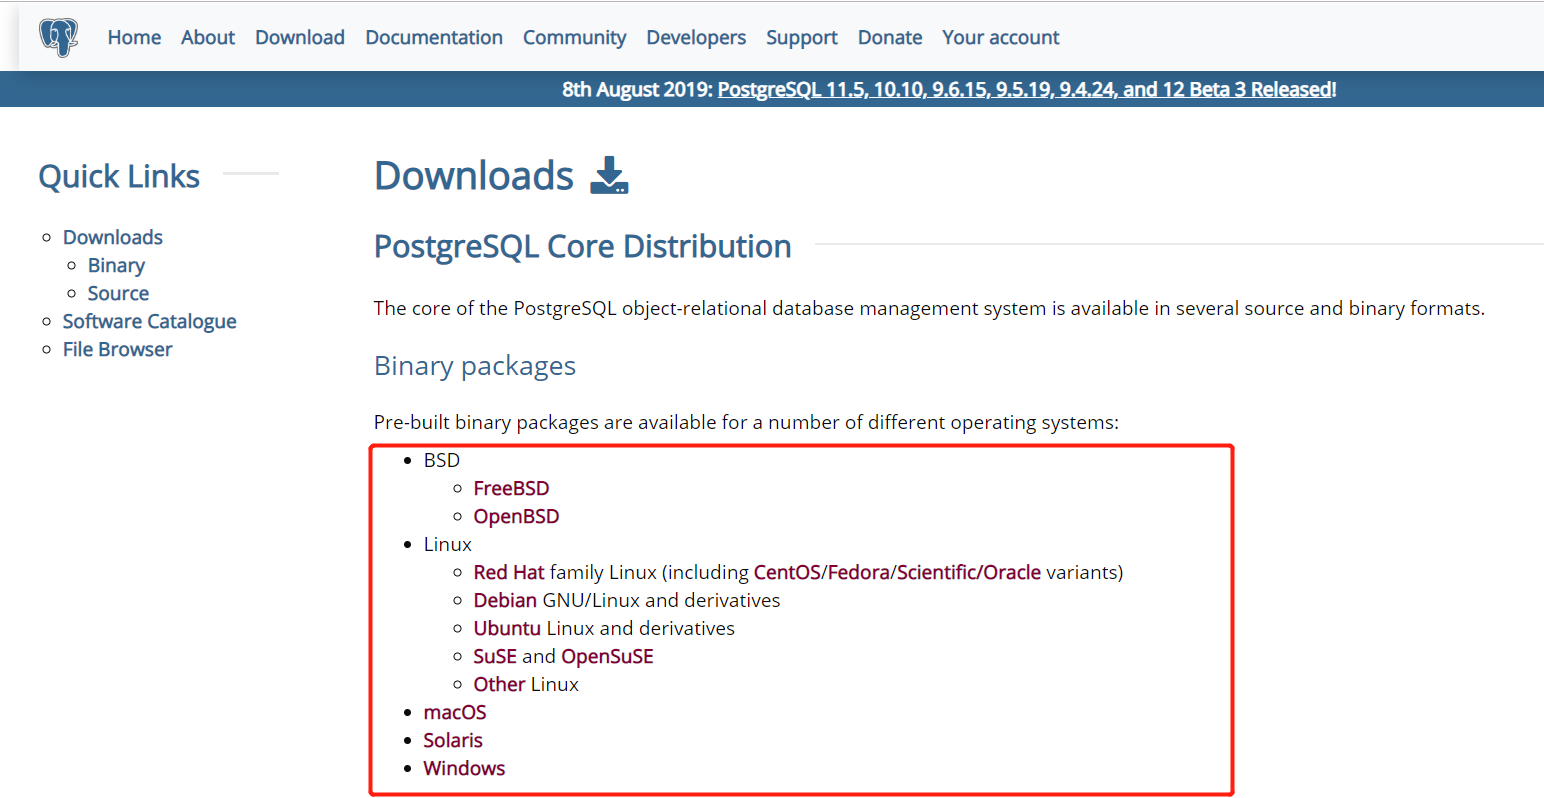Click the download icon beside Downloads heading

coord(609,175)
